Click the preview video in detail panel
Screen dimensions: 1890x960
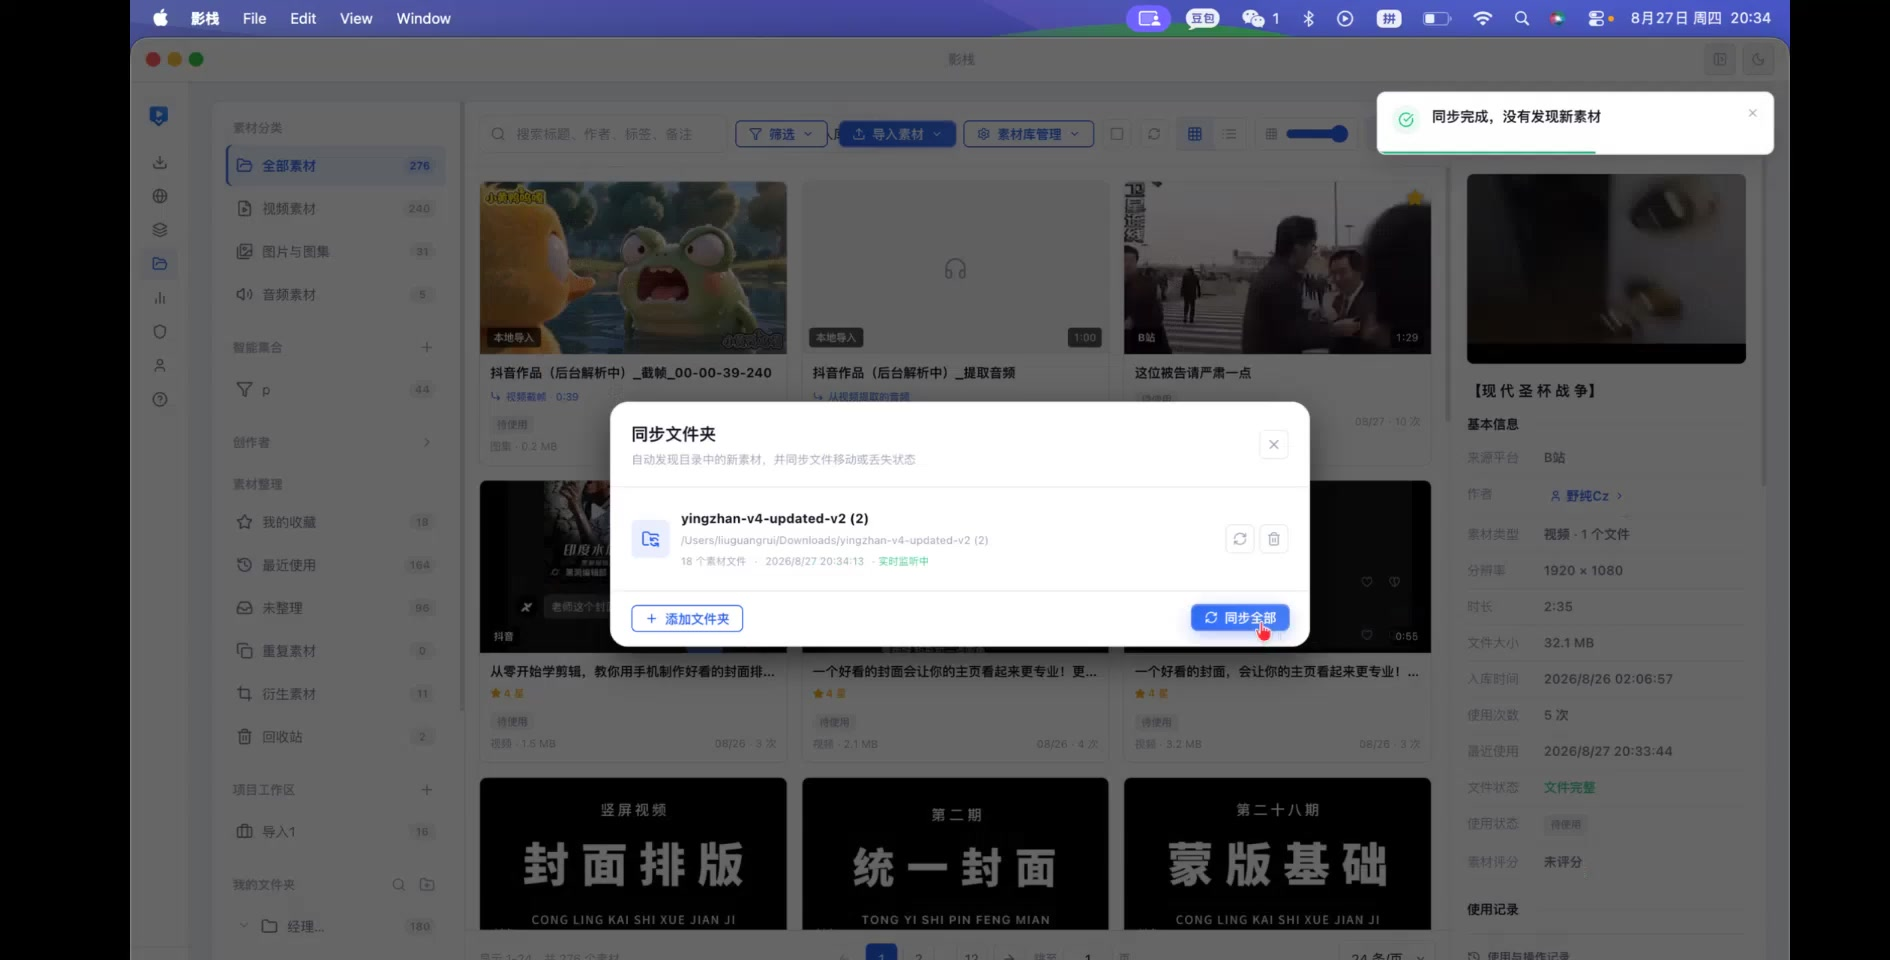(1606, 268)
